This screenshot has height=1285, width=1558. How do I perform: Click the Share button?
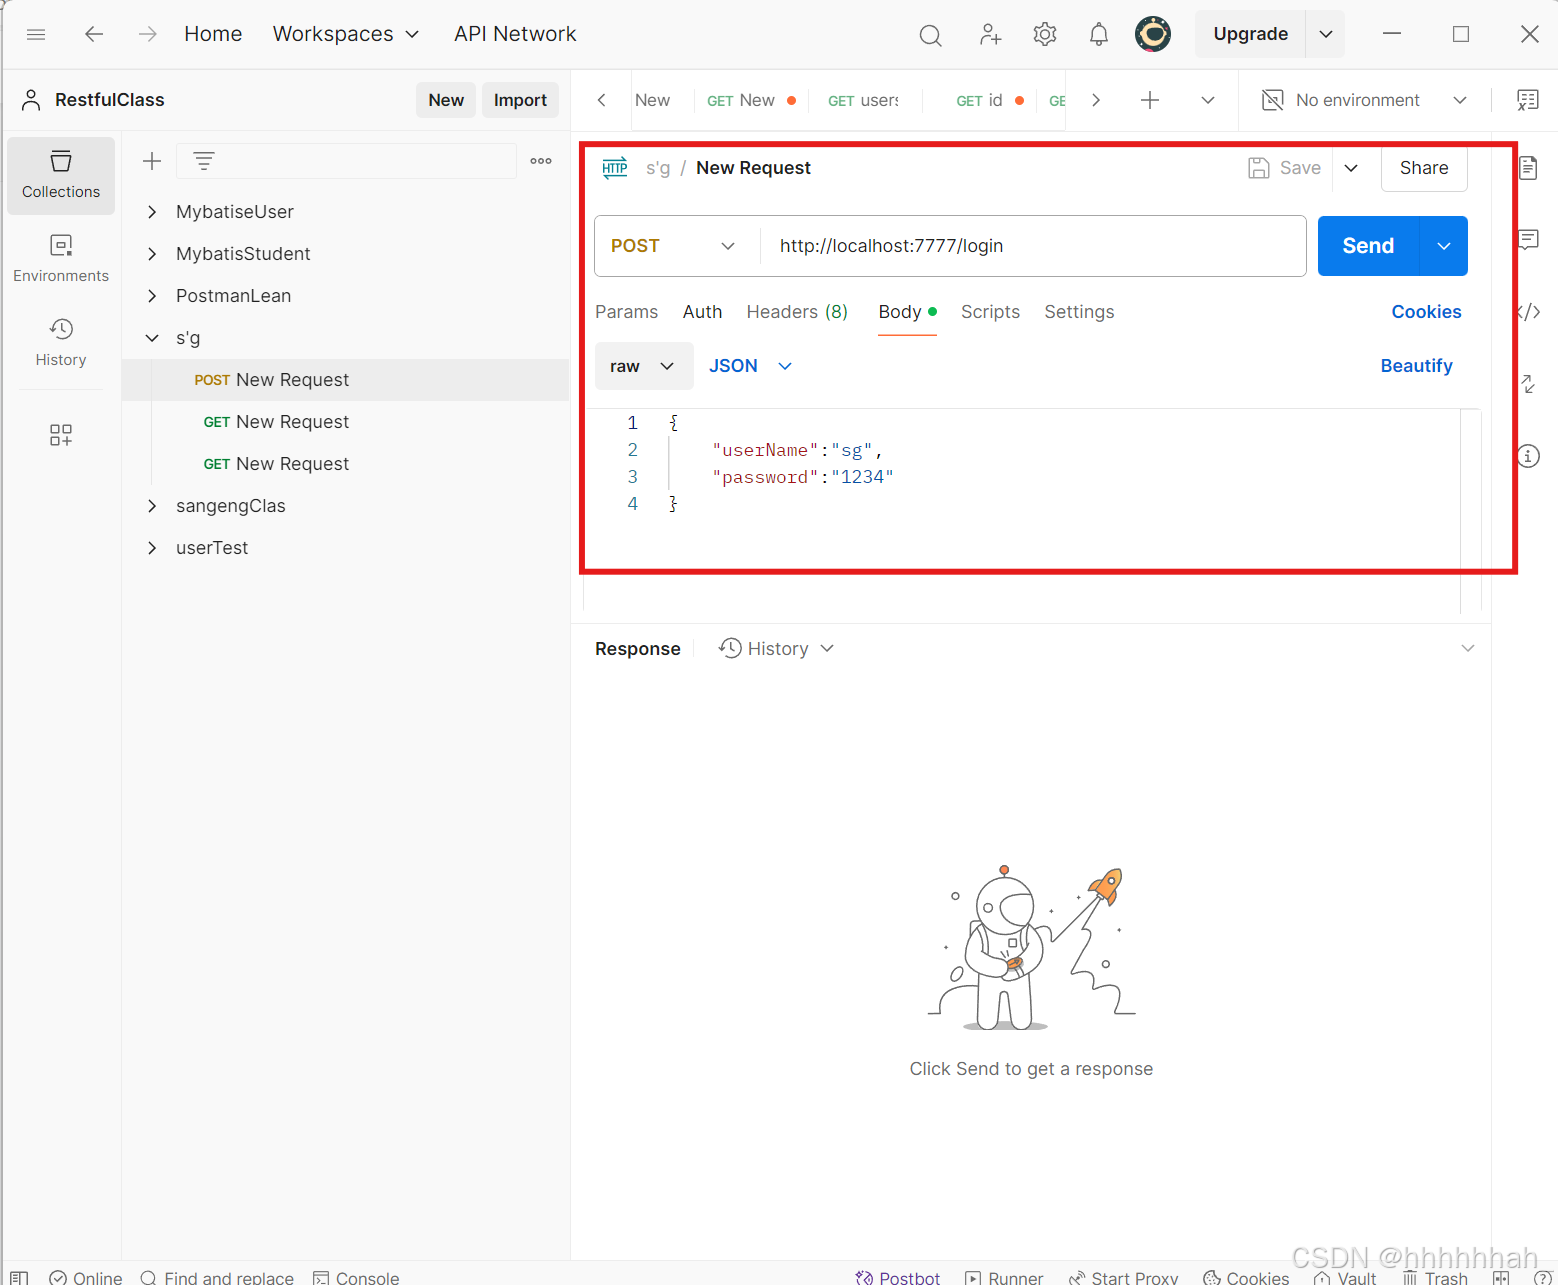pos(1424,168)
